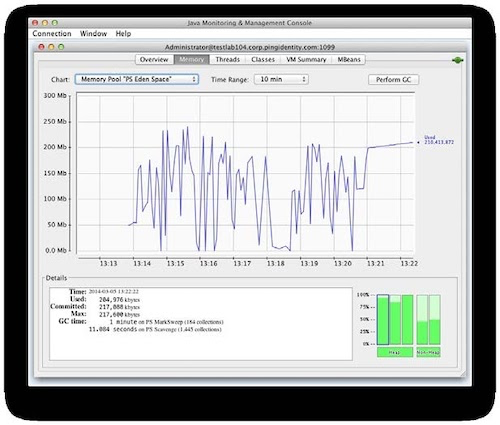Click the memory usage line chart area

246,172
